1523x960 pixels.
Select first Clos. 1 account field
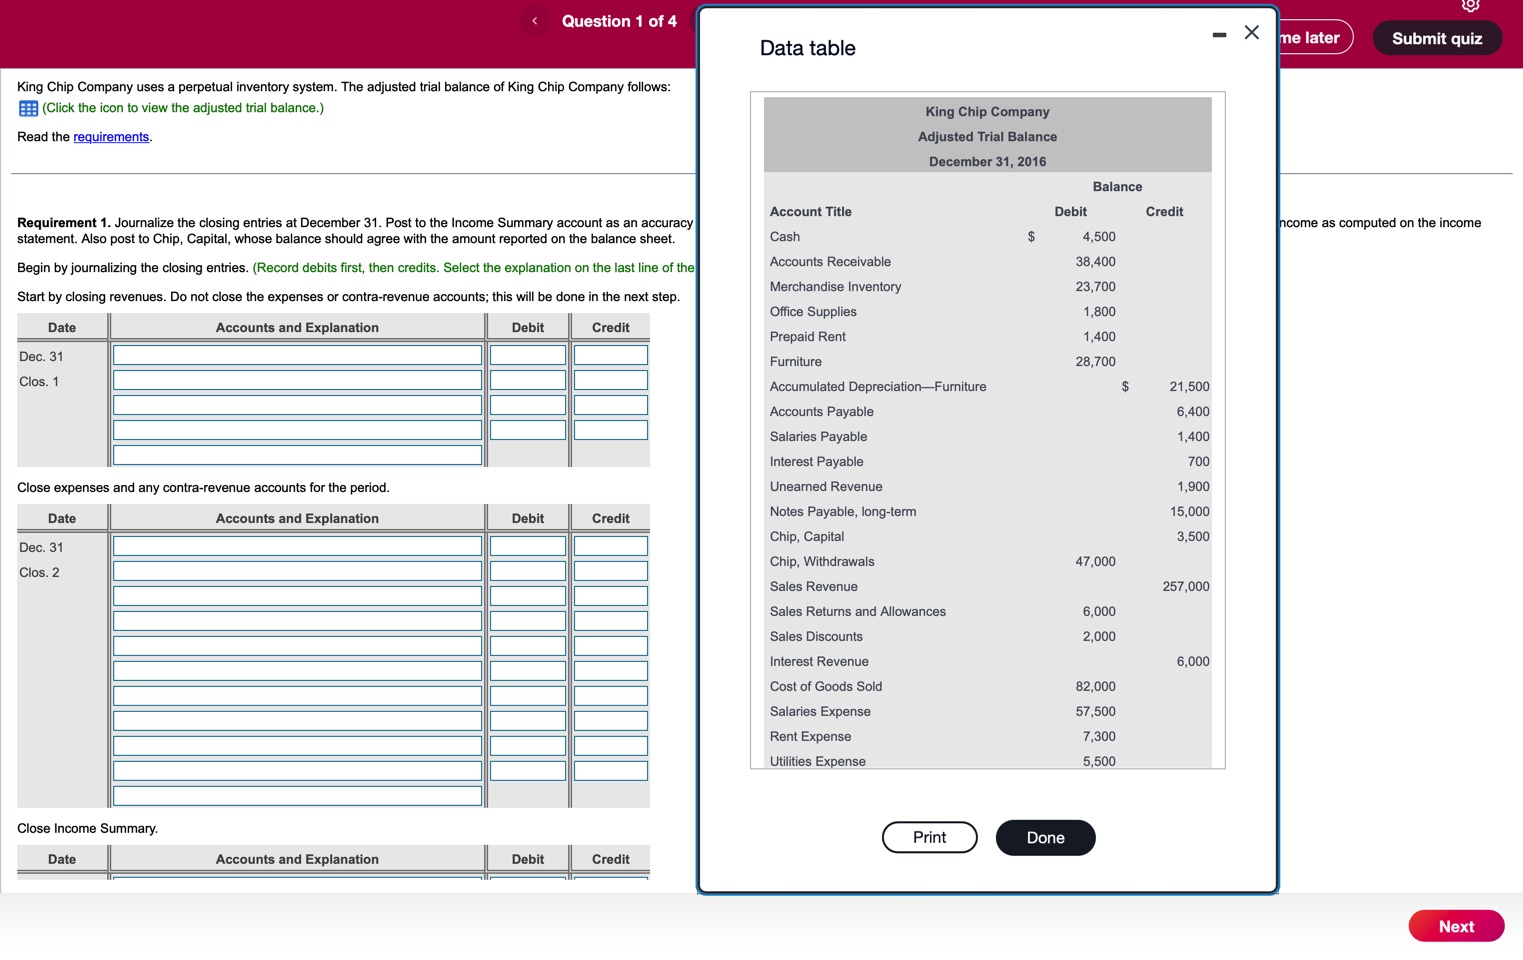pos(297,355)
